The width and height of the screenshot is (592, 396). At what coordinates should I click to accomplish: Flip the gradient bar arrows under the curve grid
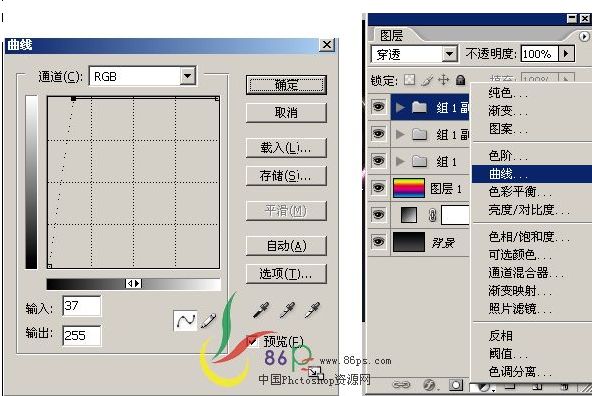point(134,284)
